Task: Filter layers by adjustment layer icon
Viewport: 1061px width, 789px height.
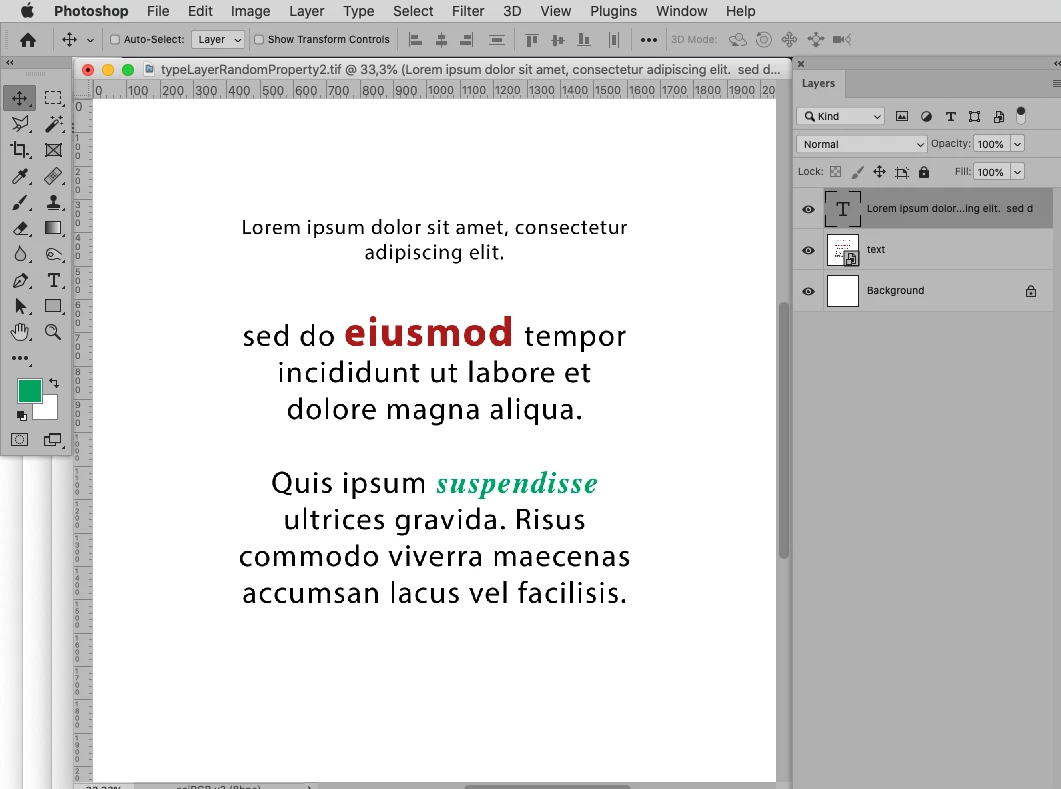Action: 926,116
